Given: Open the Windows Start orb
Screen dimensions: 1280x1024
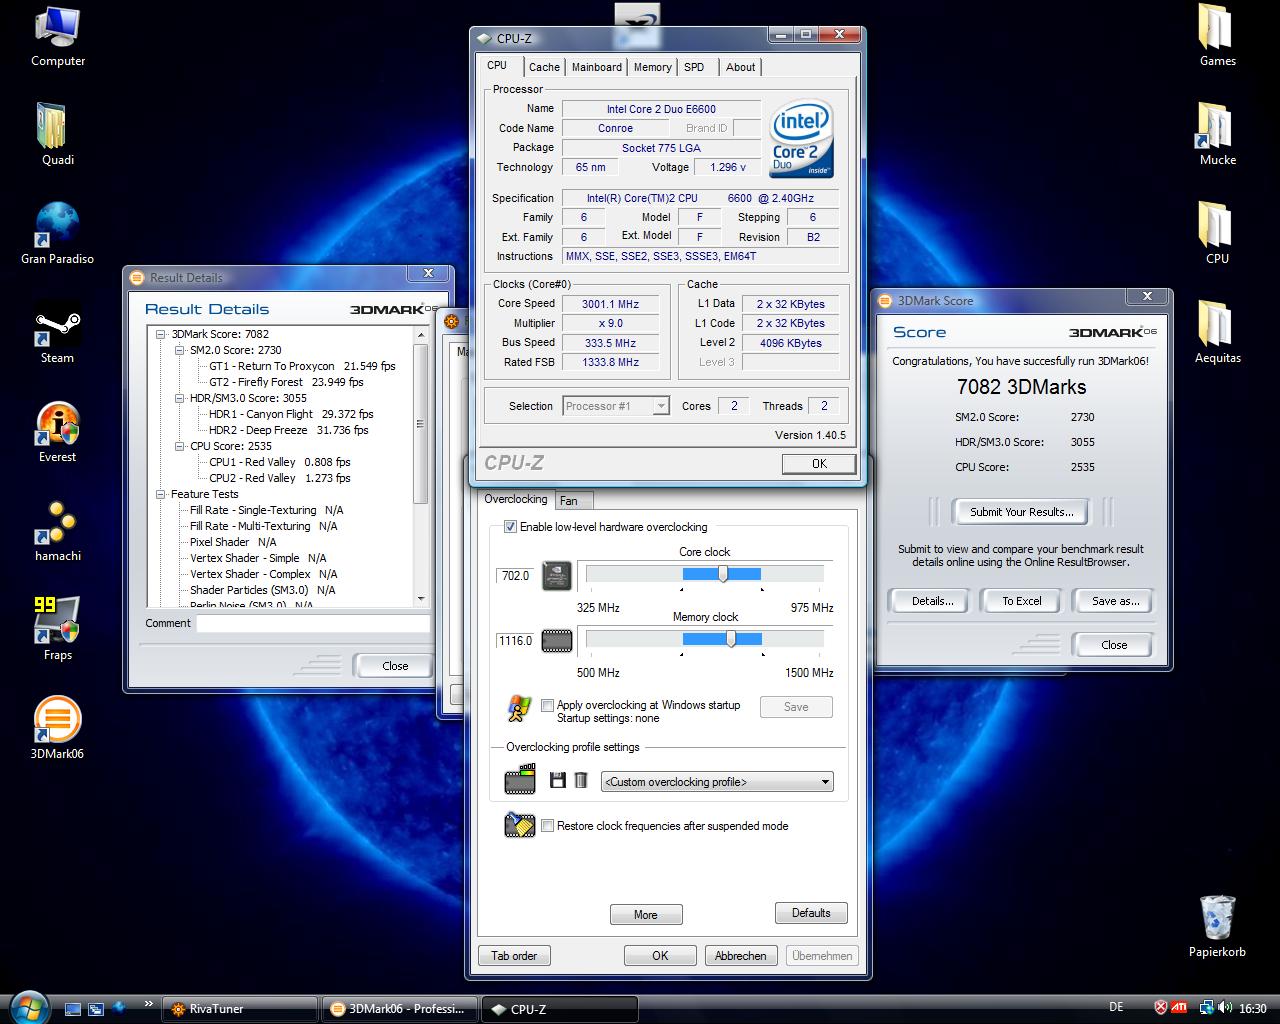Looking at the screenshot, I should click(x=27, y=1006).
